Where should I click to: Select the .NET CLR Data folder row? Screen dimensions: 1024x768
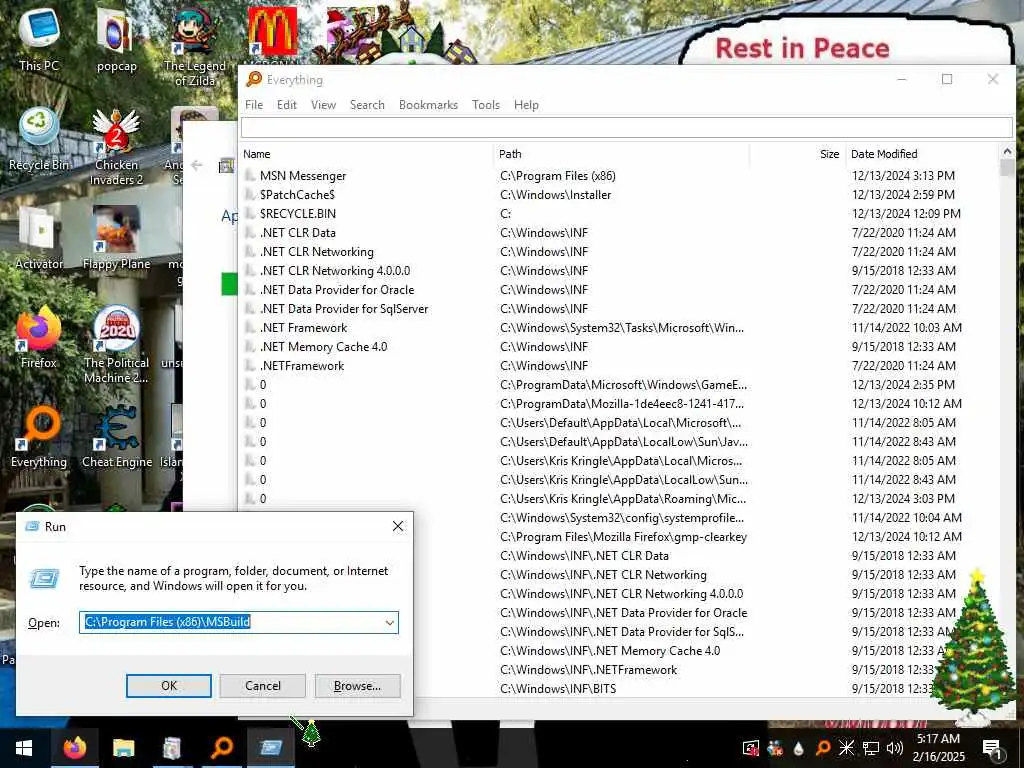pyautogui.click(x=618, y=232)
